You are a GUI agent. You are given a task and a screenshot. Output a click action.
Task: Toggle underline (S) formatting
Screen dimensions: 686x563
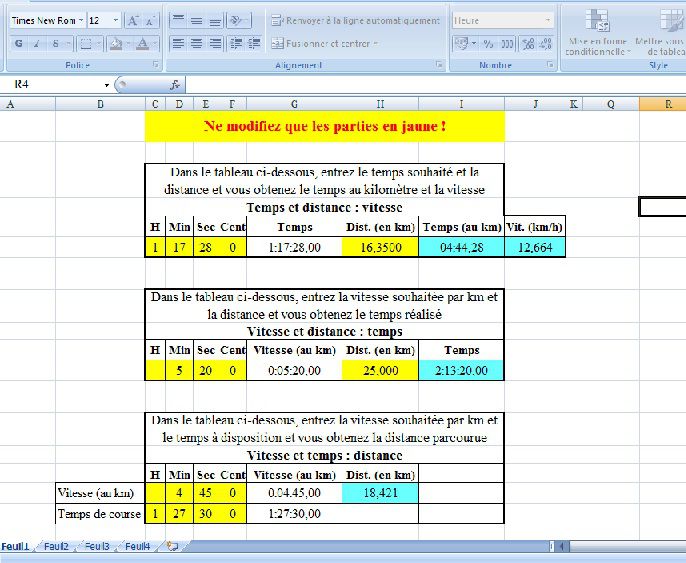55,44
